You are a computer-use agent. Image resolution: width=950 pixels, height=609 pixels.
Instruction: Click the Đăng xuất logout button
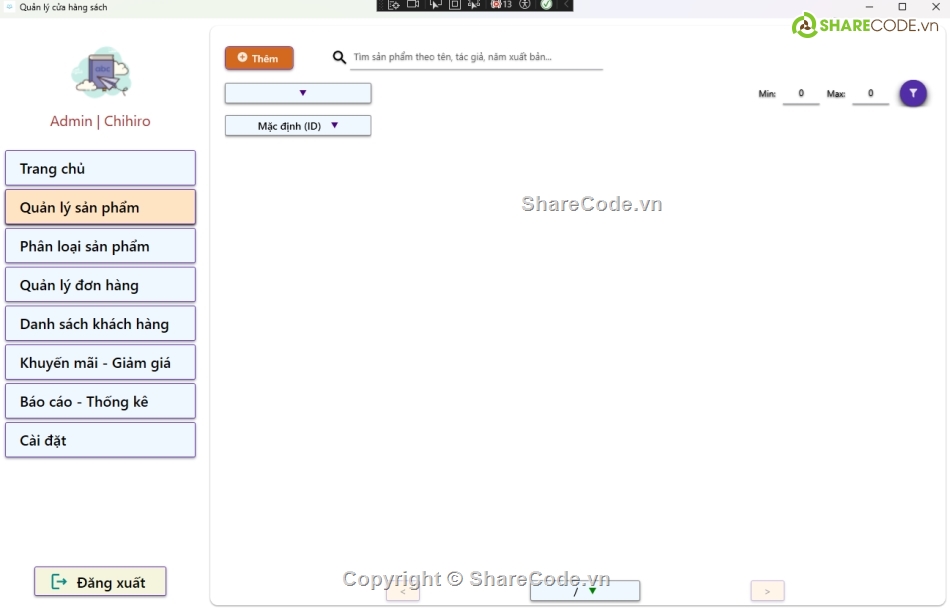coord(100,582)
